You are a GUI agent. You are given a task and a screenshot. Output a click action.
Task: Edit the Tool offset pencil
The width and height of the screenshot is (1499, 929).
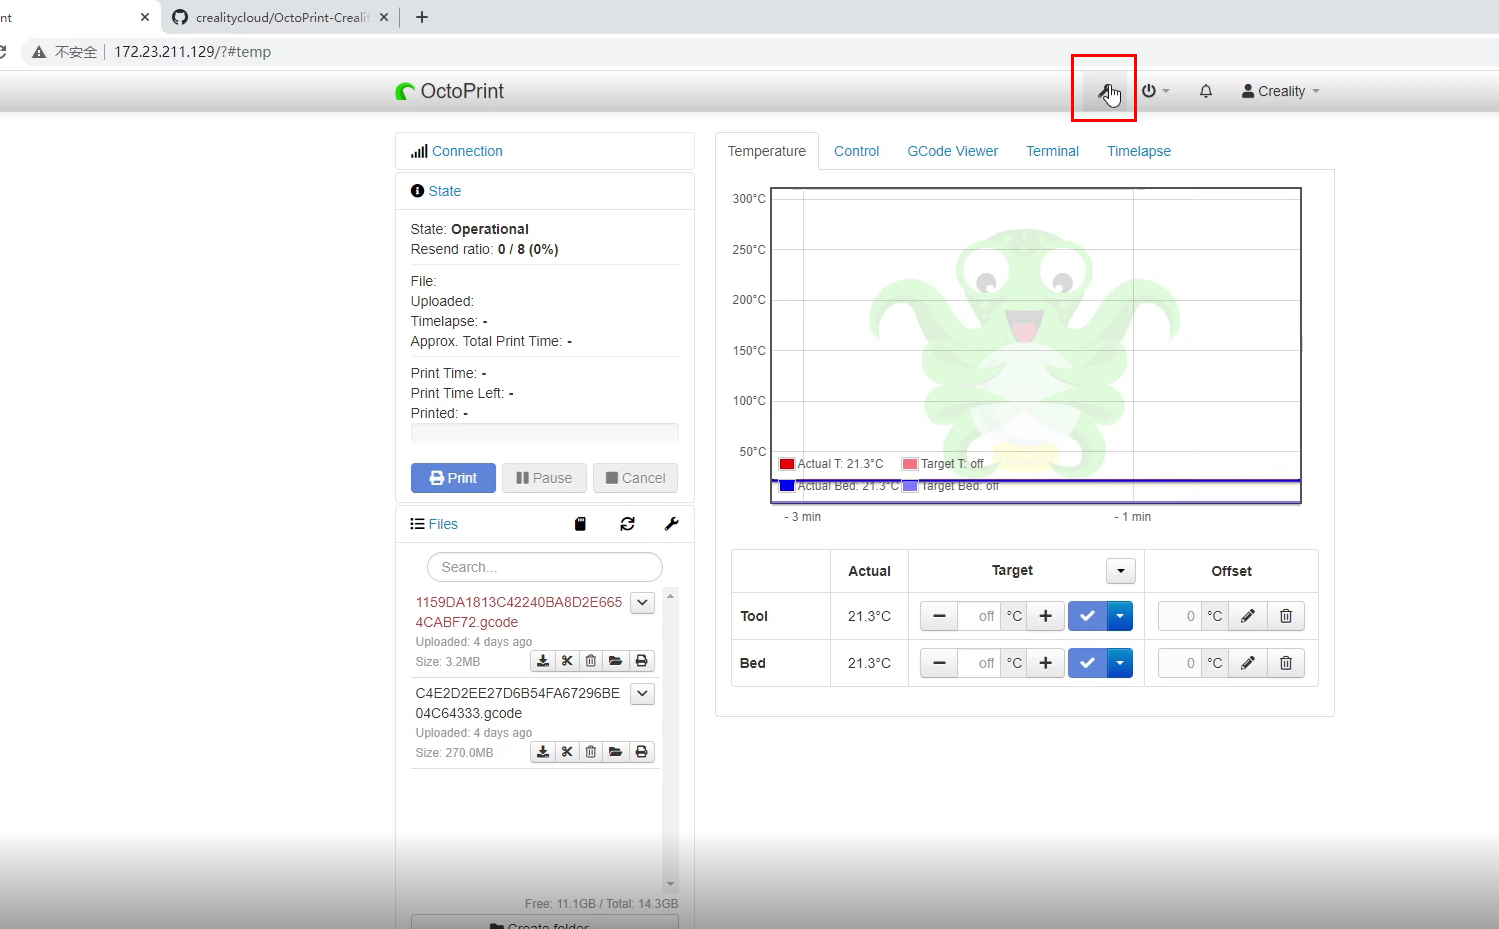coord(1248,616)
